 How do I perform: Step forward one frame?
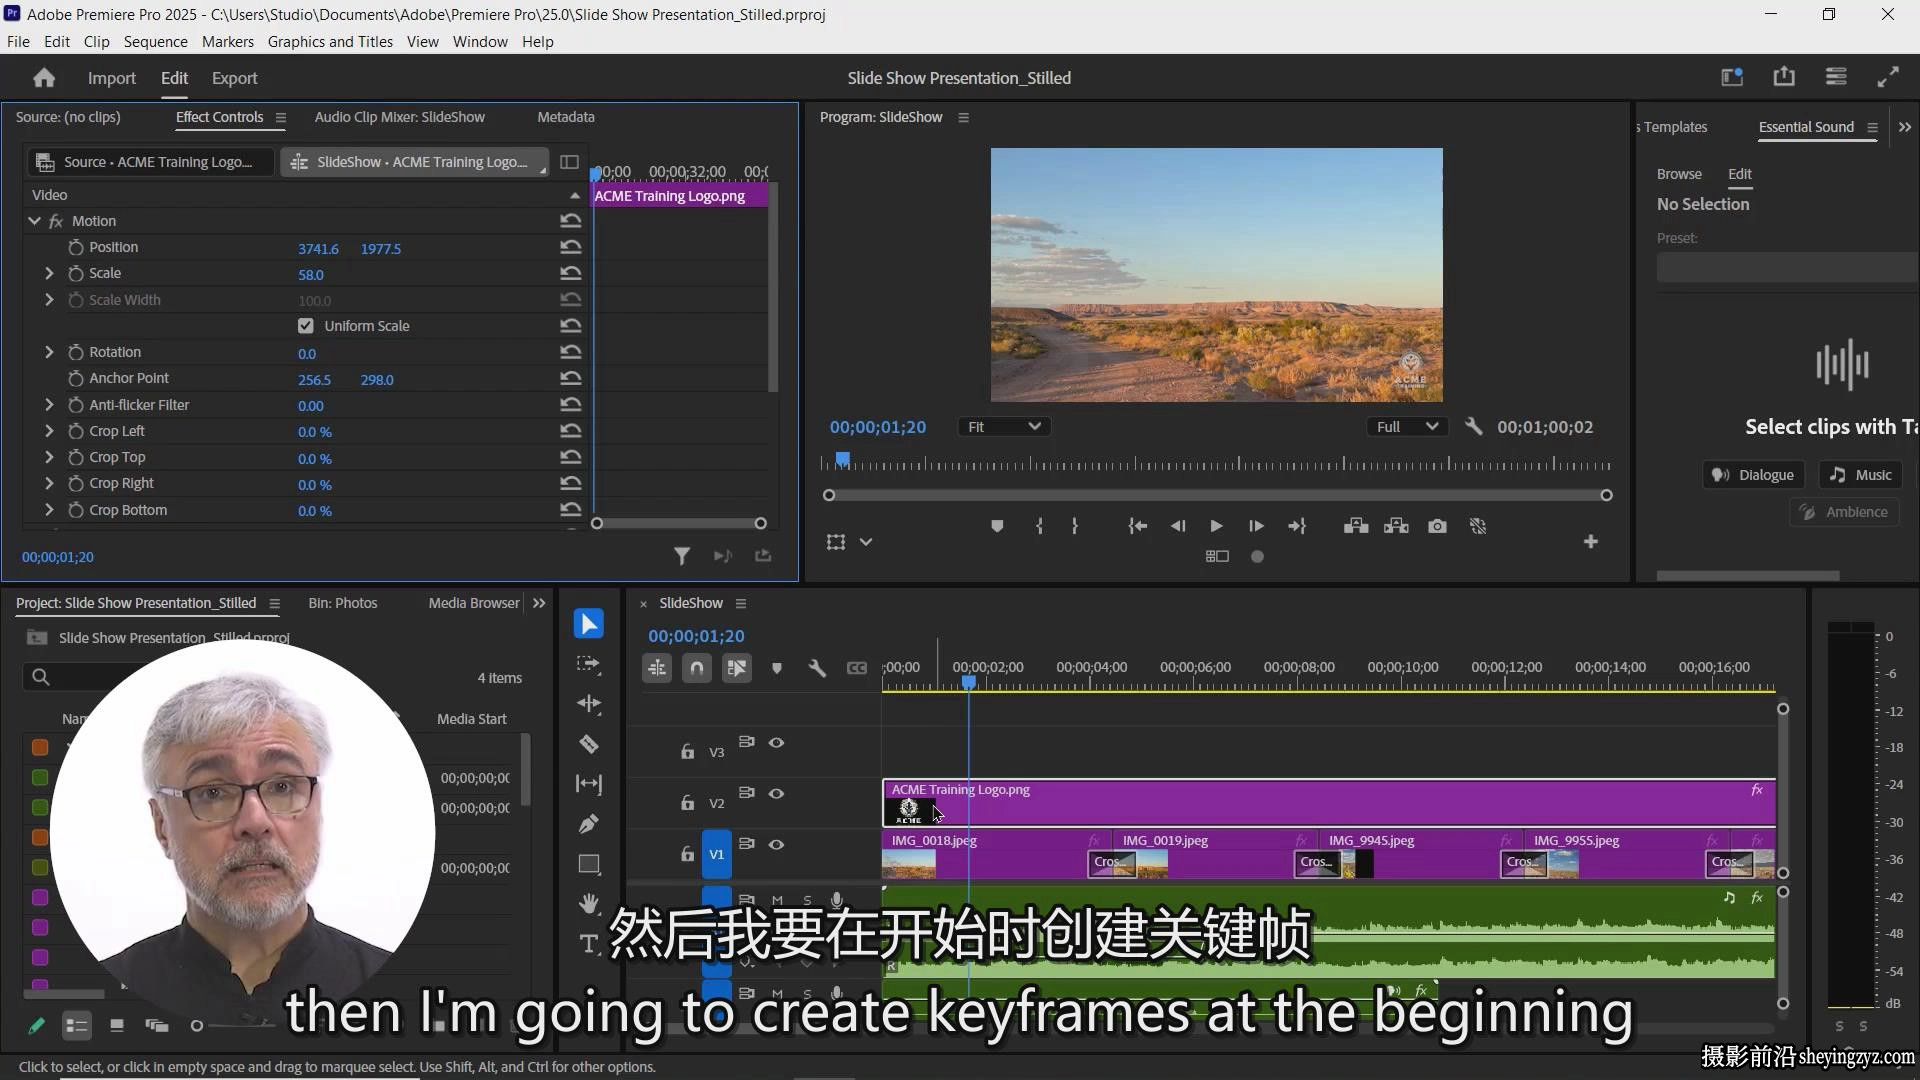point(1256,526)
